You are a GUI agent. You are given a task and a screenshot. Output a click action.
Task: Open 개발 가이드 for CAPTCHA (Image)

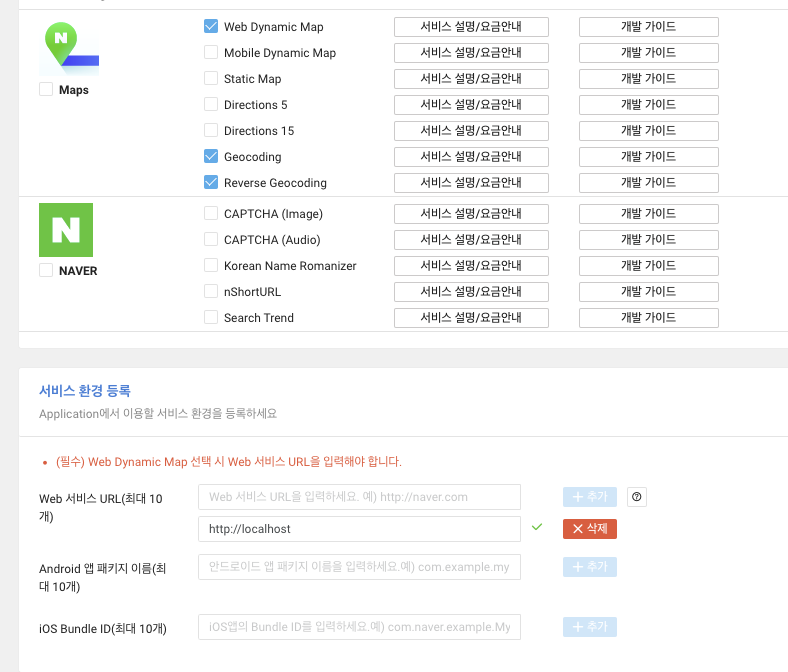pyautogui.click(x=648, y=214)
